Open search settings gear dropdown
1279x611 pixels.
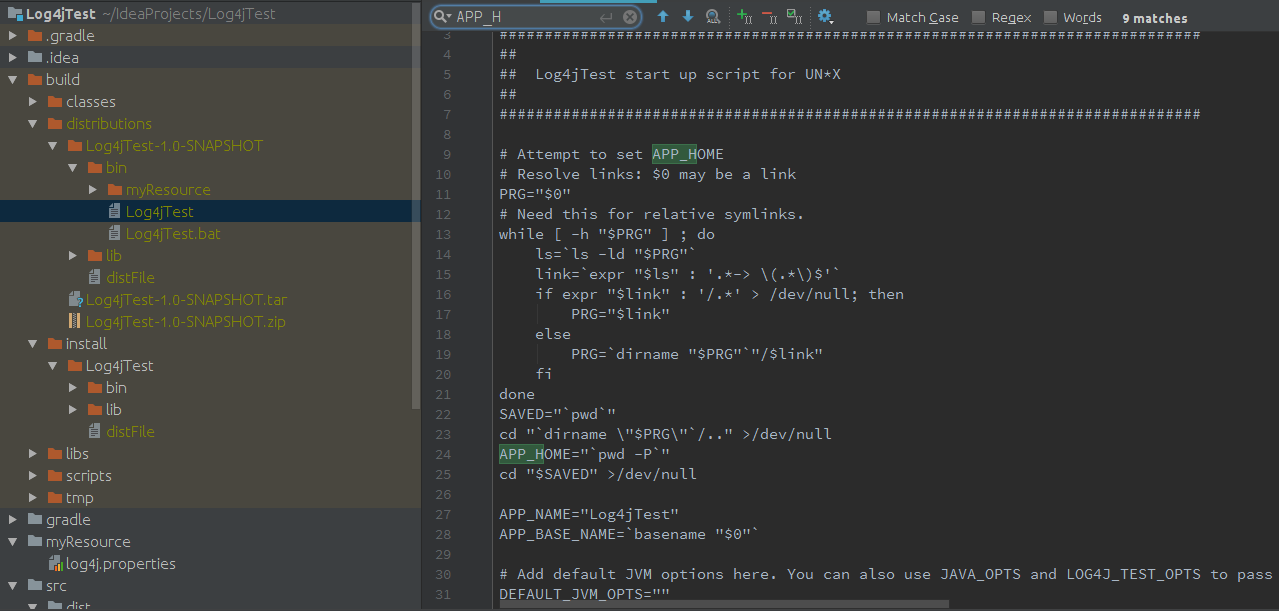[825, 17]
